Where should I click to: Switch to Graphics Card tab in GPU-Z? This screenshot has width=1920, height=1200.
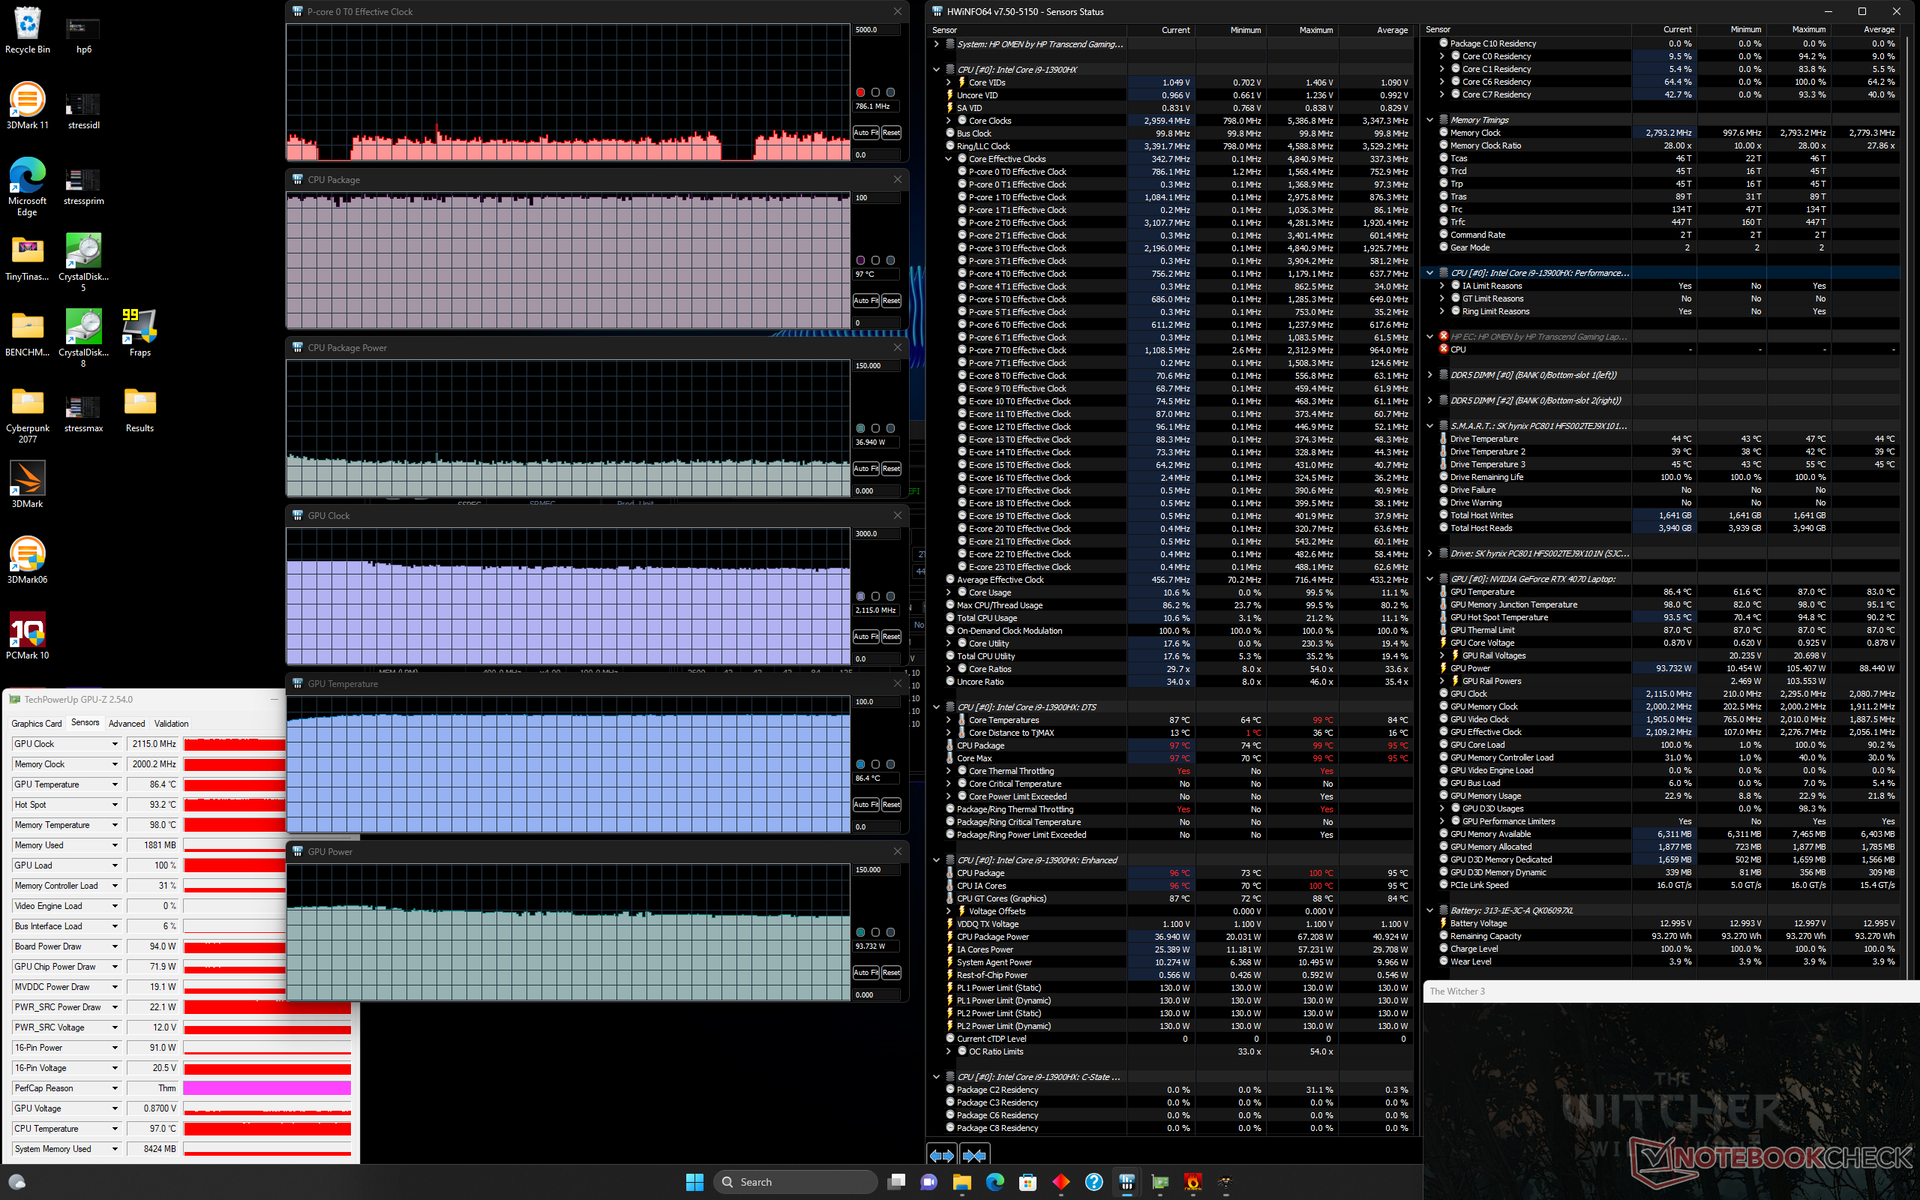pos(36,723)
